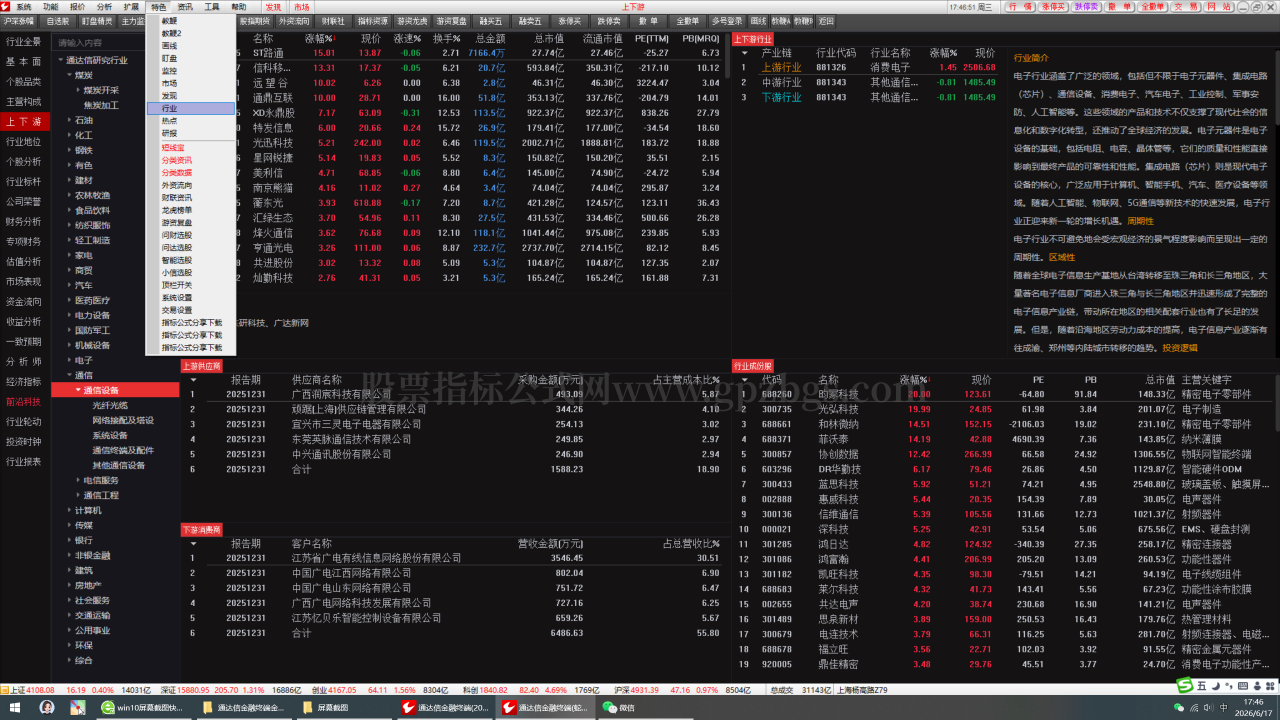Click the 上证 index indicator icon
The height and width of the screenshot is (720, 1280).
pos(5,689)
